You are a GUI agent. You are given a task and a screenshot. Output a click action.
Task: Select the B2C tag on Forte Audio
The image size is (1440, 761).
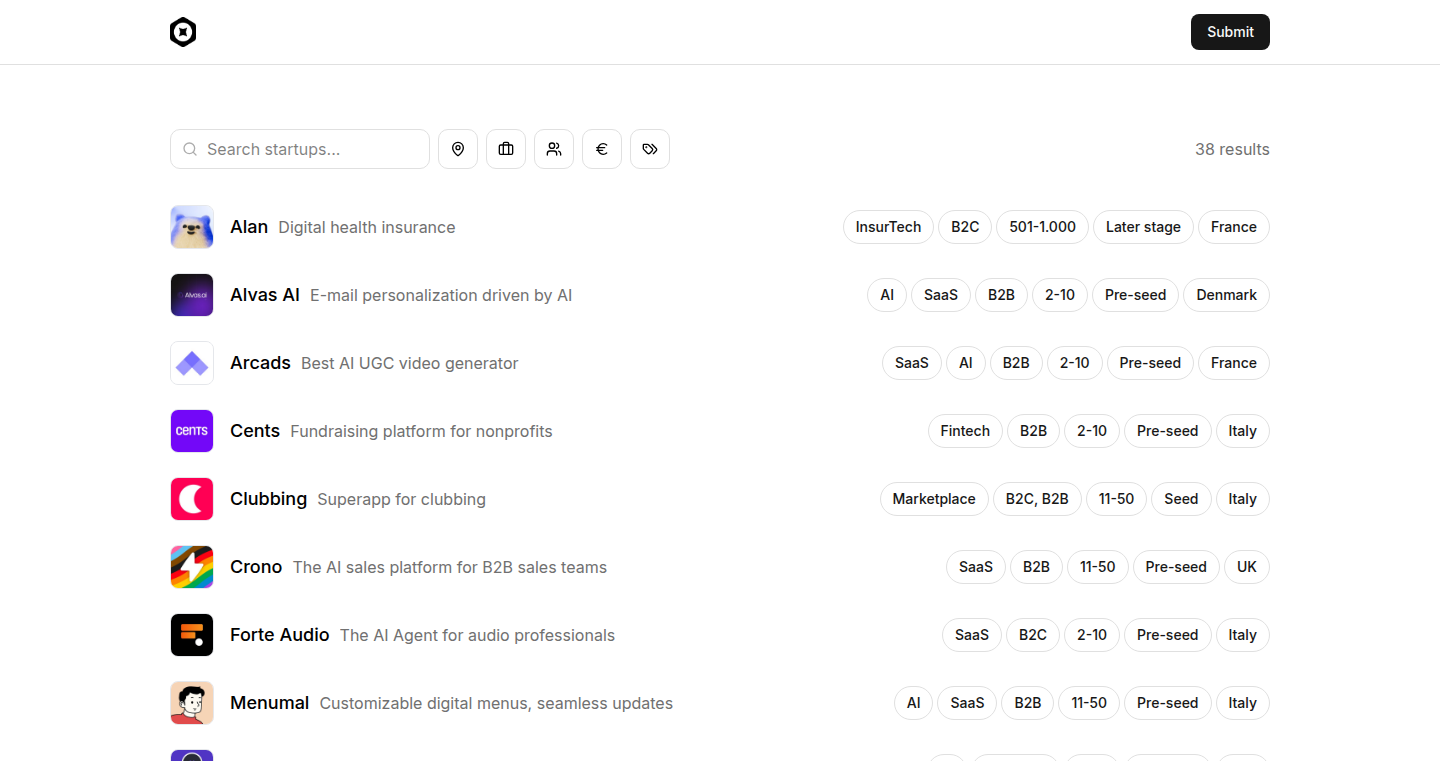(1033, 635)
